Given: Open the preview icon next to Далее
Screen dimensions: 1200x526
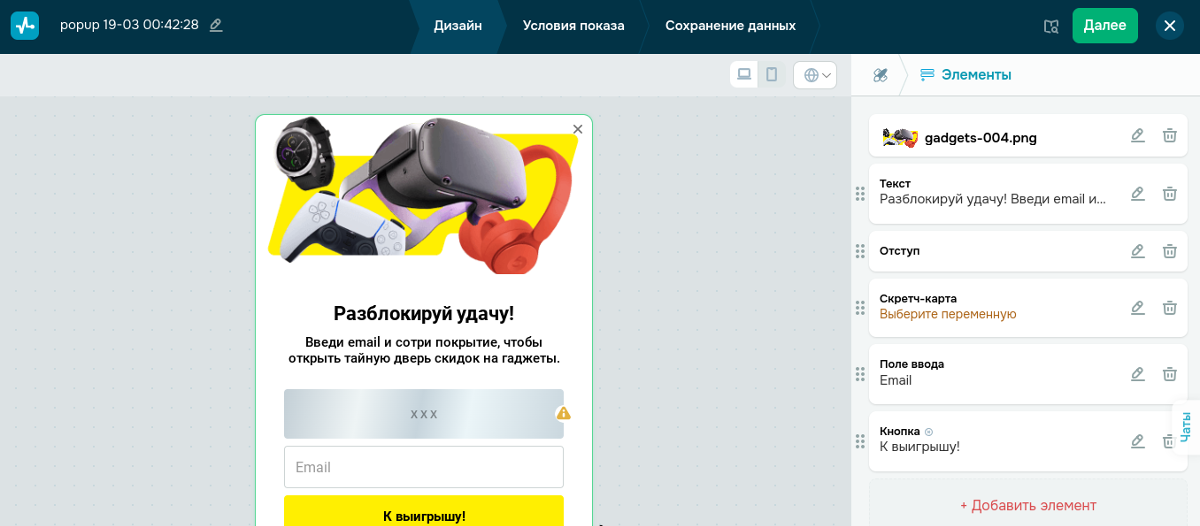Looking at the screenshot, I should coord(1050,26).
